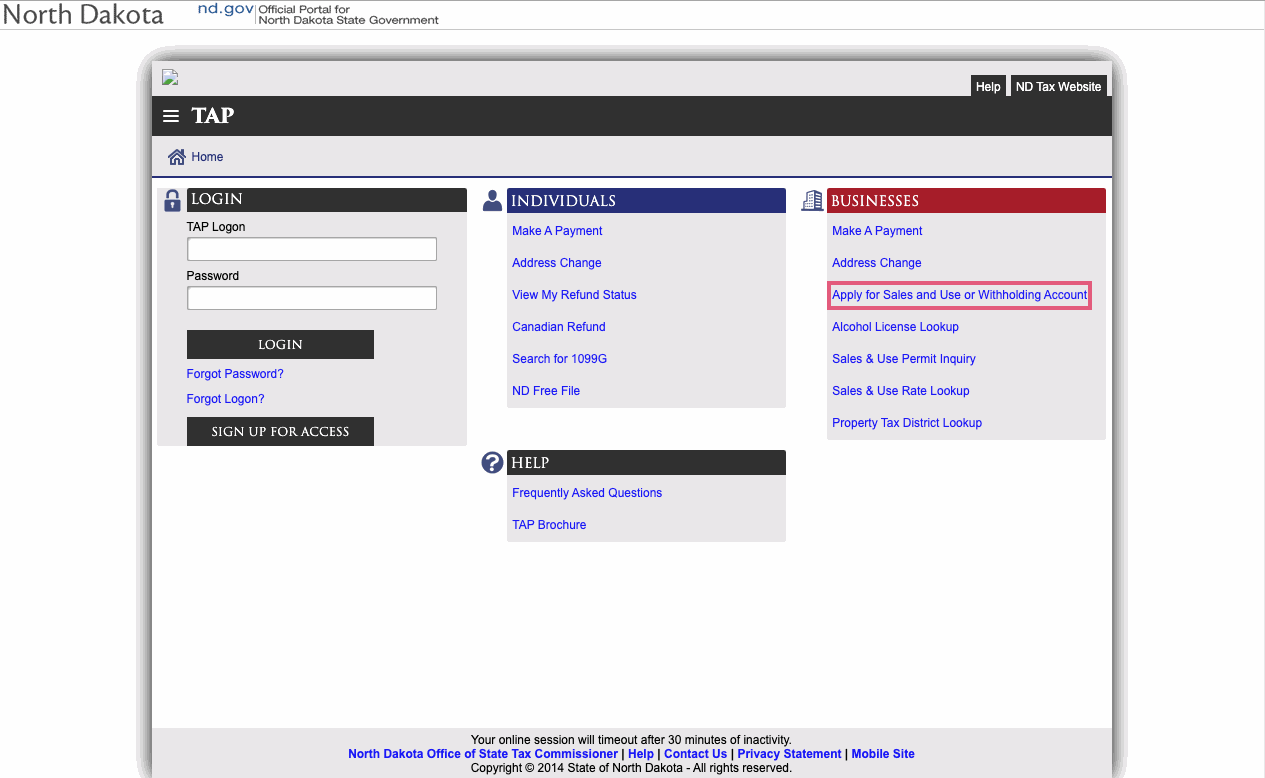Open Canadian Refund link

pyautogui.click(x=559, y=327)
